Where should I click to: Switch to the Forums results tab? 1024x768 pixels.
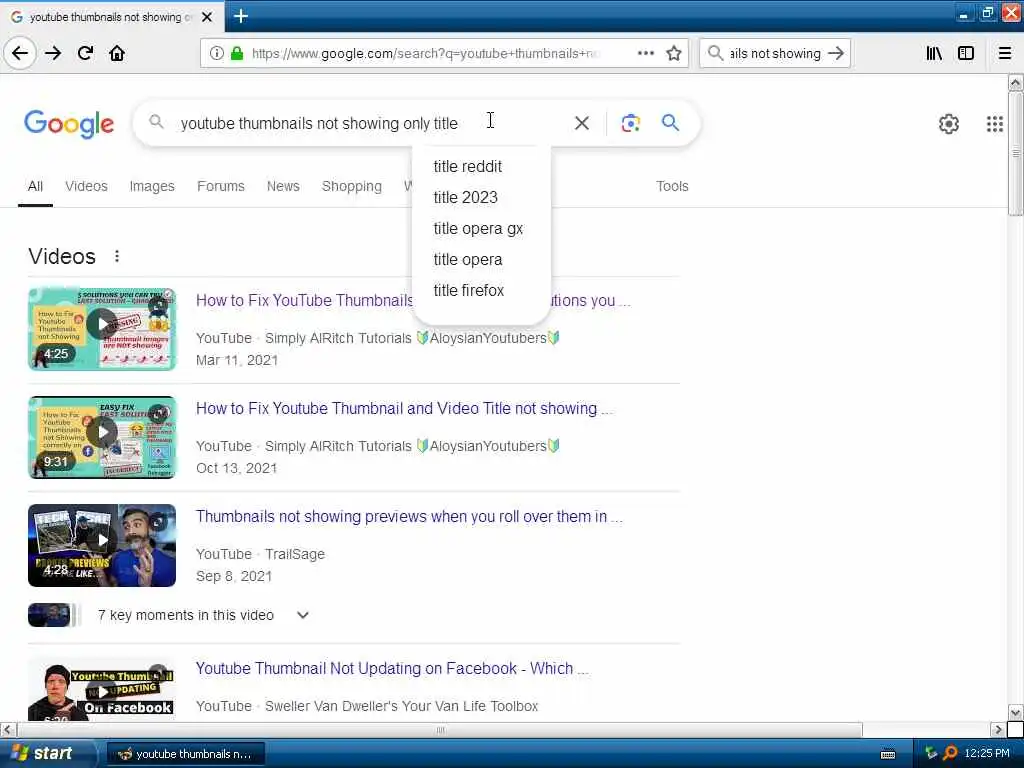(221, 186)
